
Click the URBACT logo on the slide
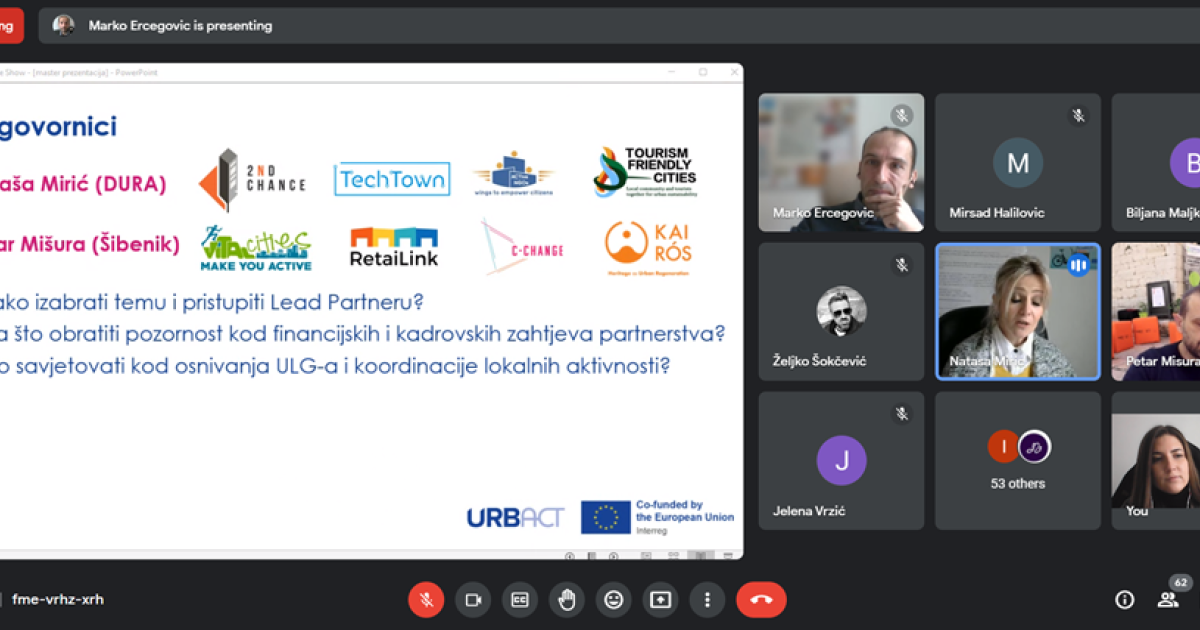tap(515, 517)
